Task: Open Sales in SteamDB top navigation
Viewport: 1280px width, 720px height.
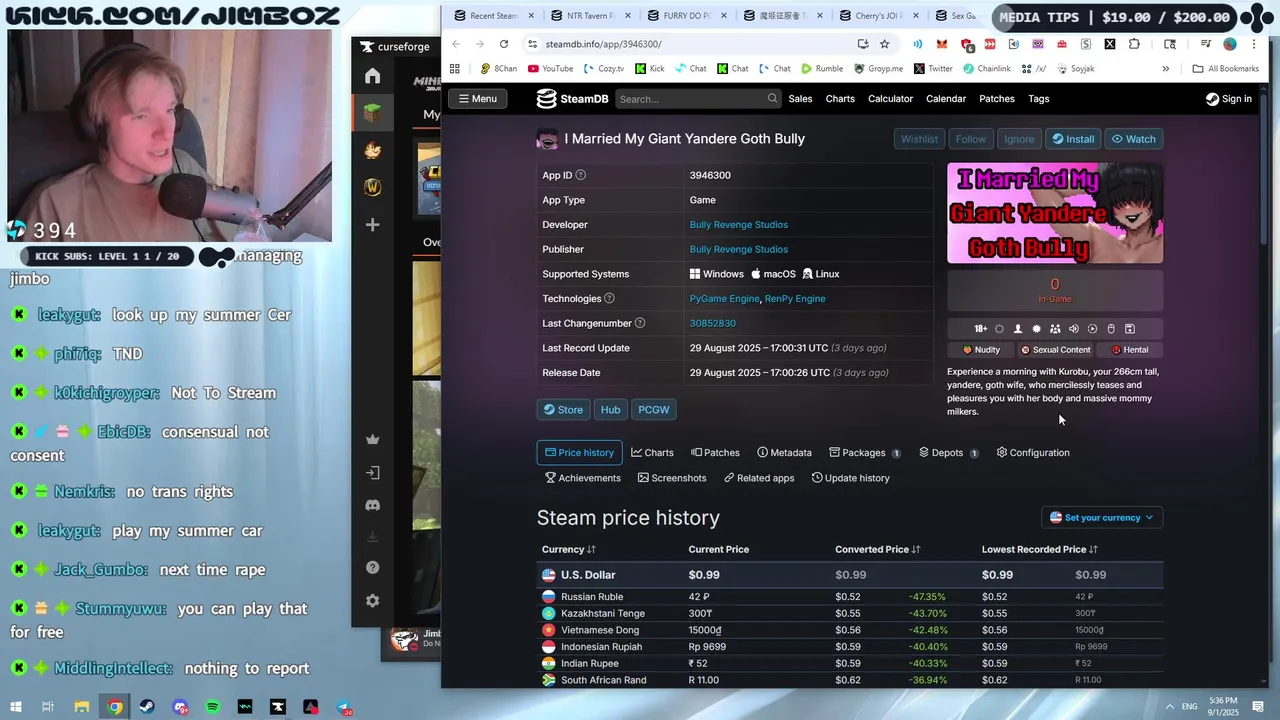Action: pos(800,98)
